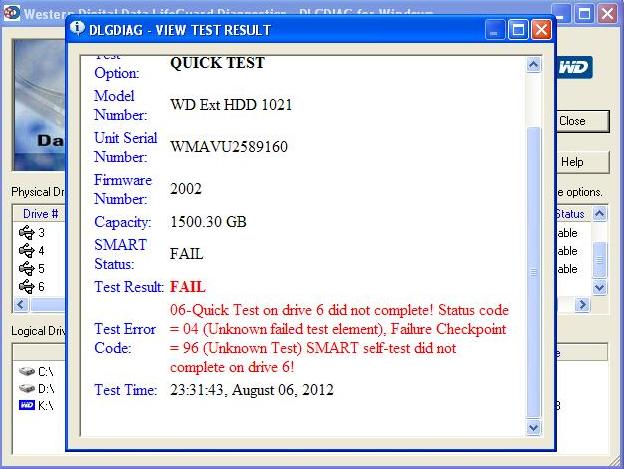Click the Model Number label
This screenshot has width=624, height=469.
[120, 105]
